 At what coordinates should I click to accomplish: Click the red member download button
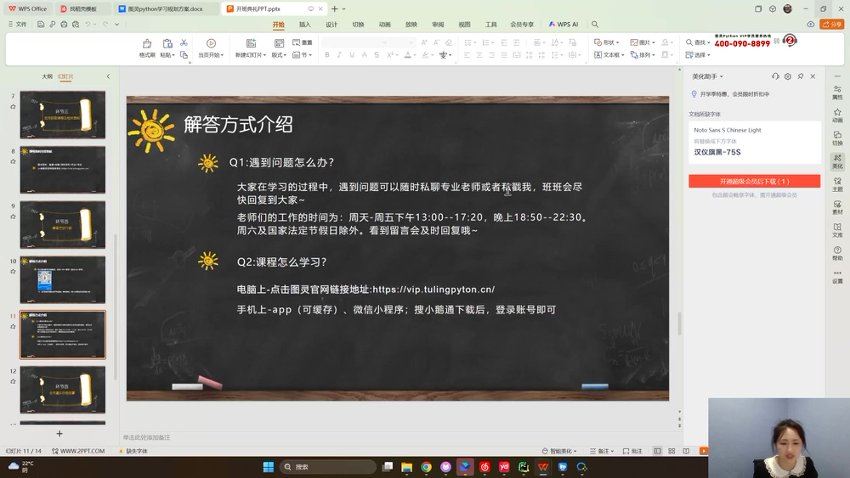(754, 181)
